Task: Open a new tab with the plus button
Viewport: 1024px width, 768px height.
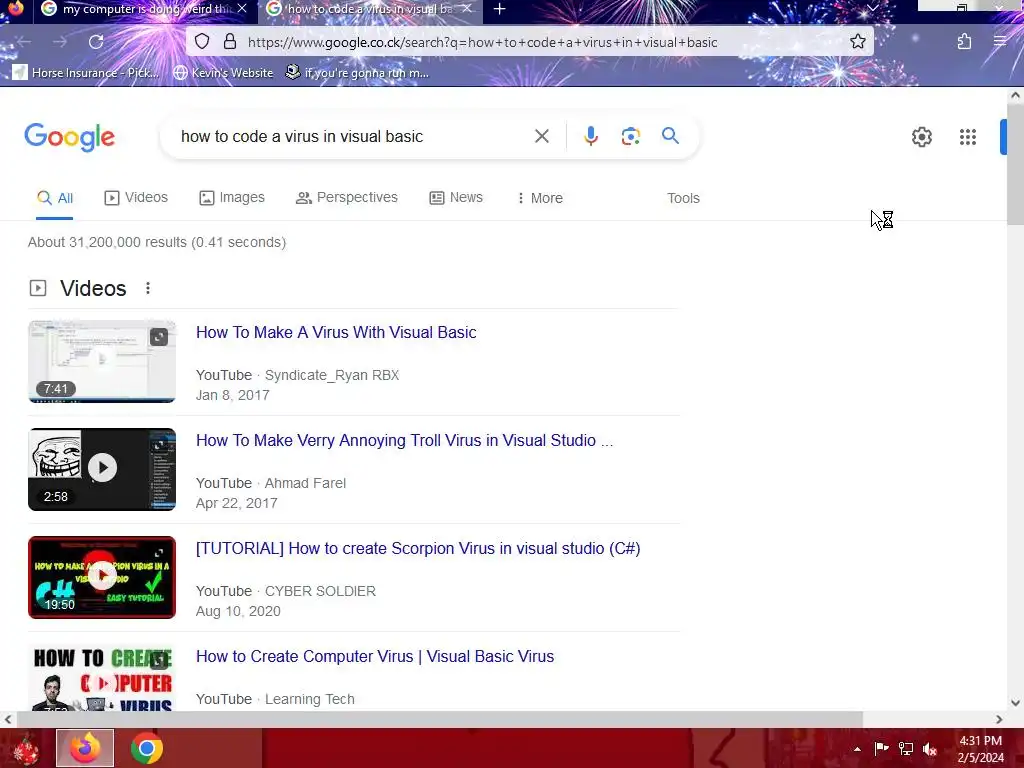Action: coord(500,9)
